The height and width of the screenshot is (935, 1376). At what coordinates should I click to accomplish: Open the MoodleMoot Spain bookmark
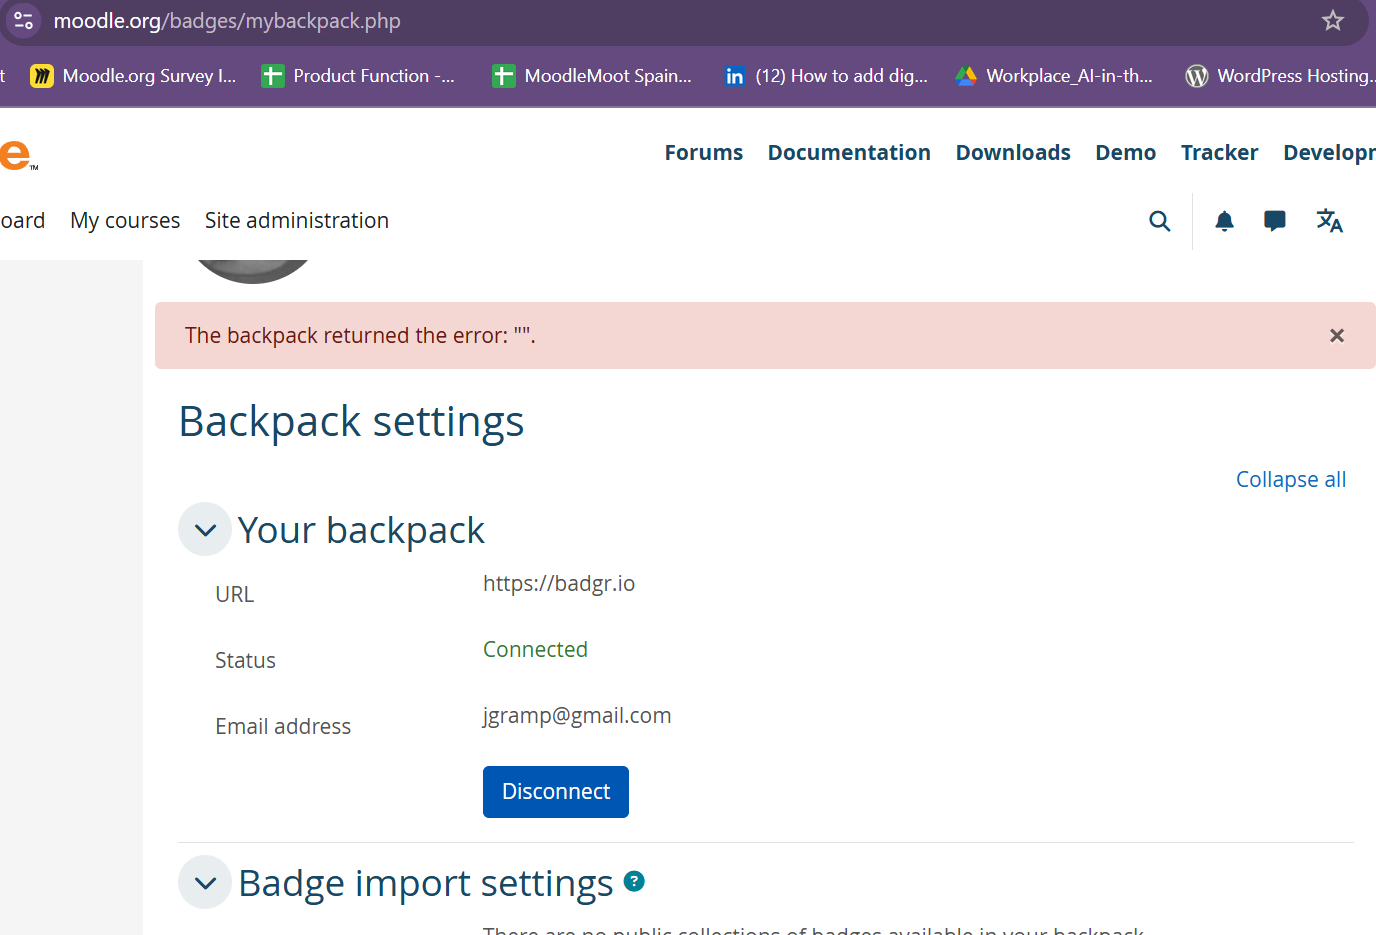[x=592, y=76]
